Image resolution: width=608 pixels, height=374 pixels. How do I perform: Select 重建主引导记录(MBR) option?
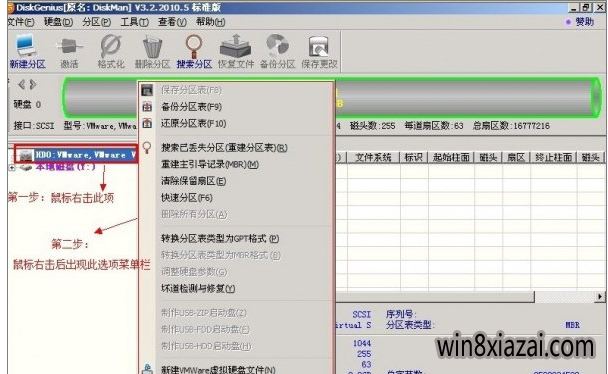pos(210,164)
